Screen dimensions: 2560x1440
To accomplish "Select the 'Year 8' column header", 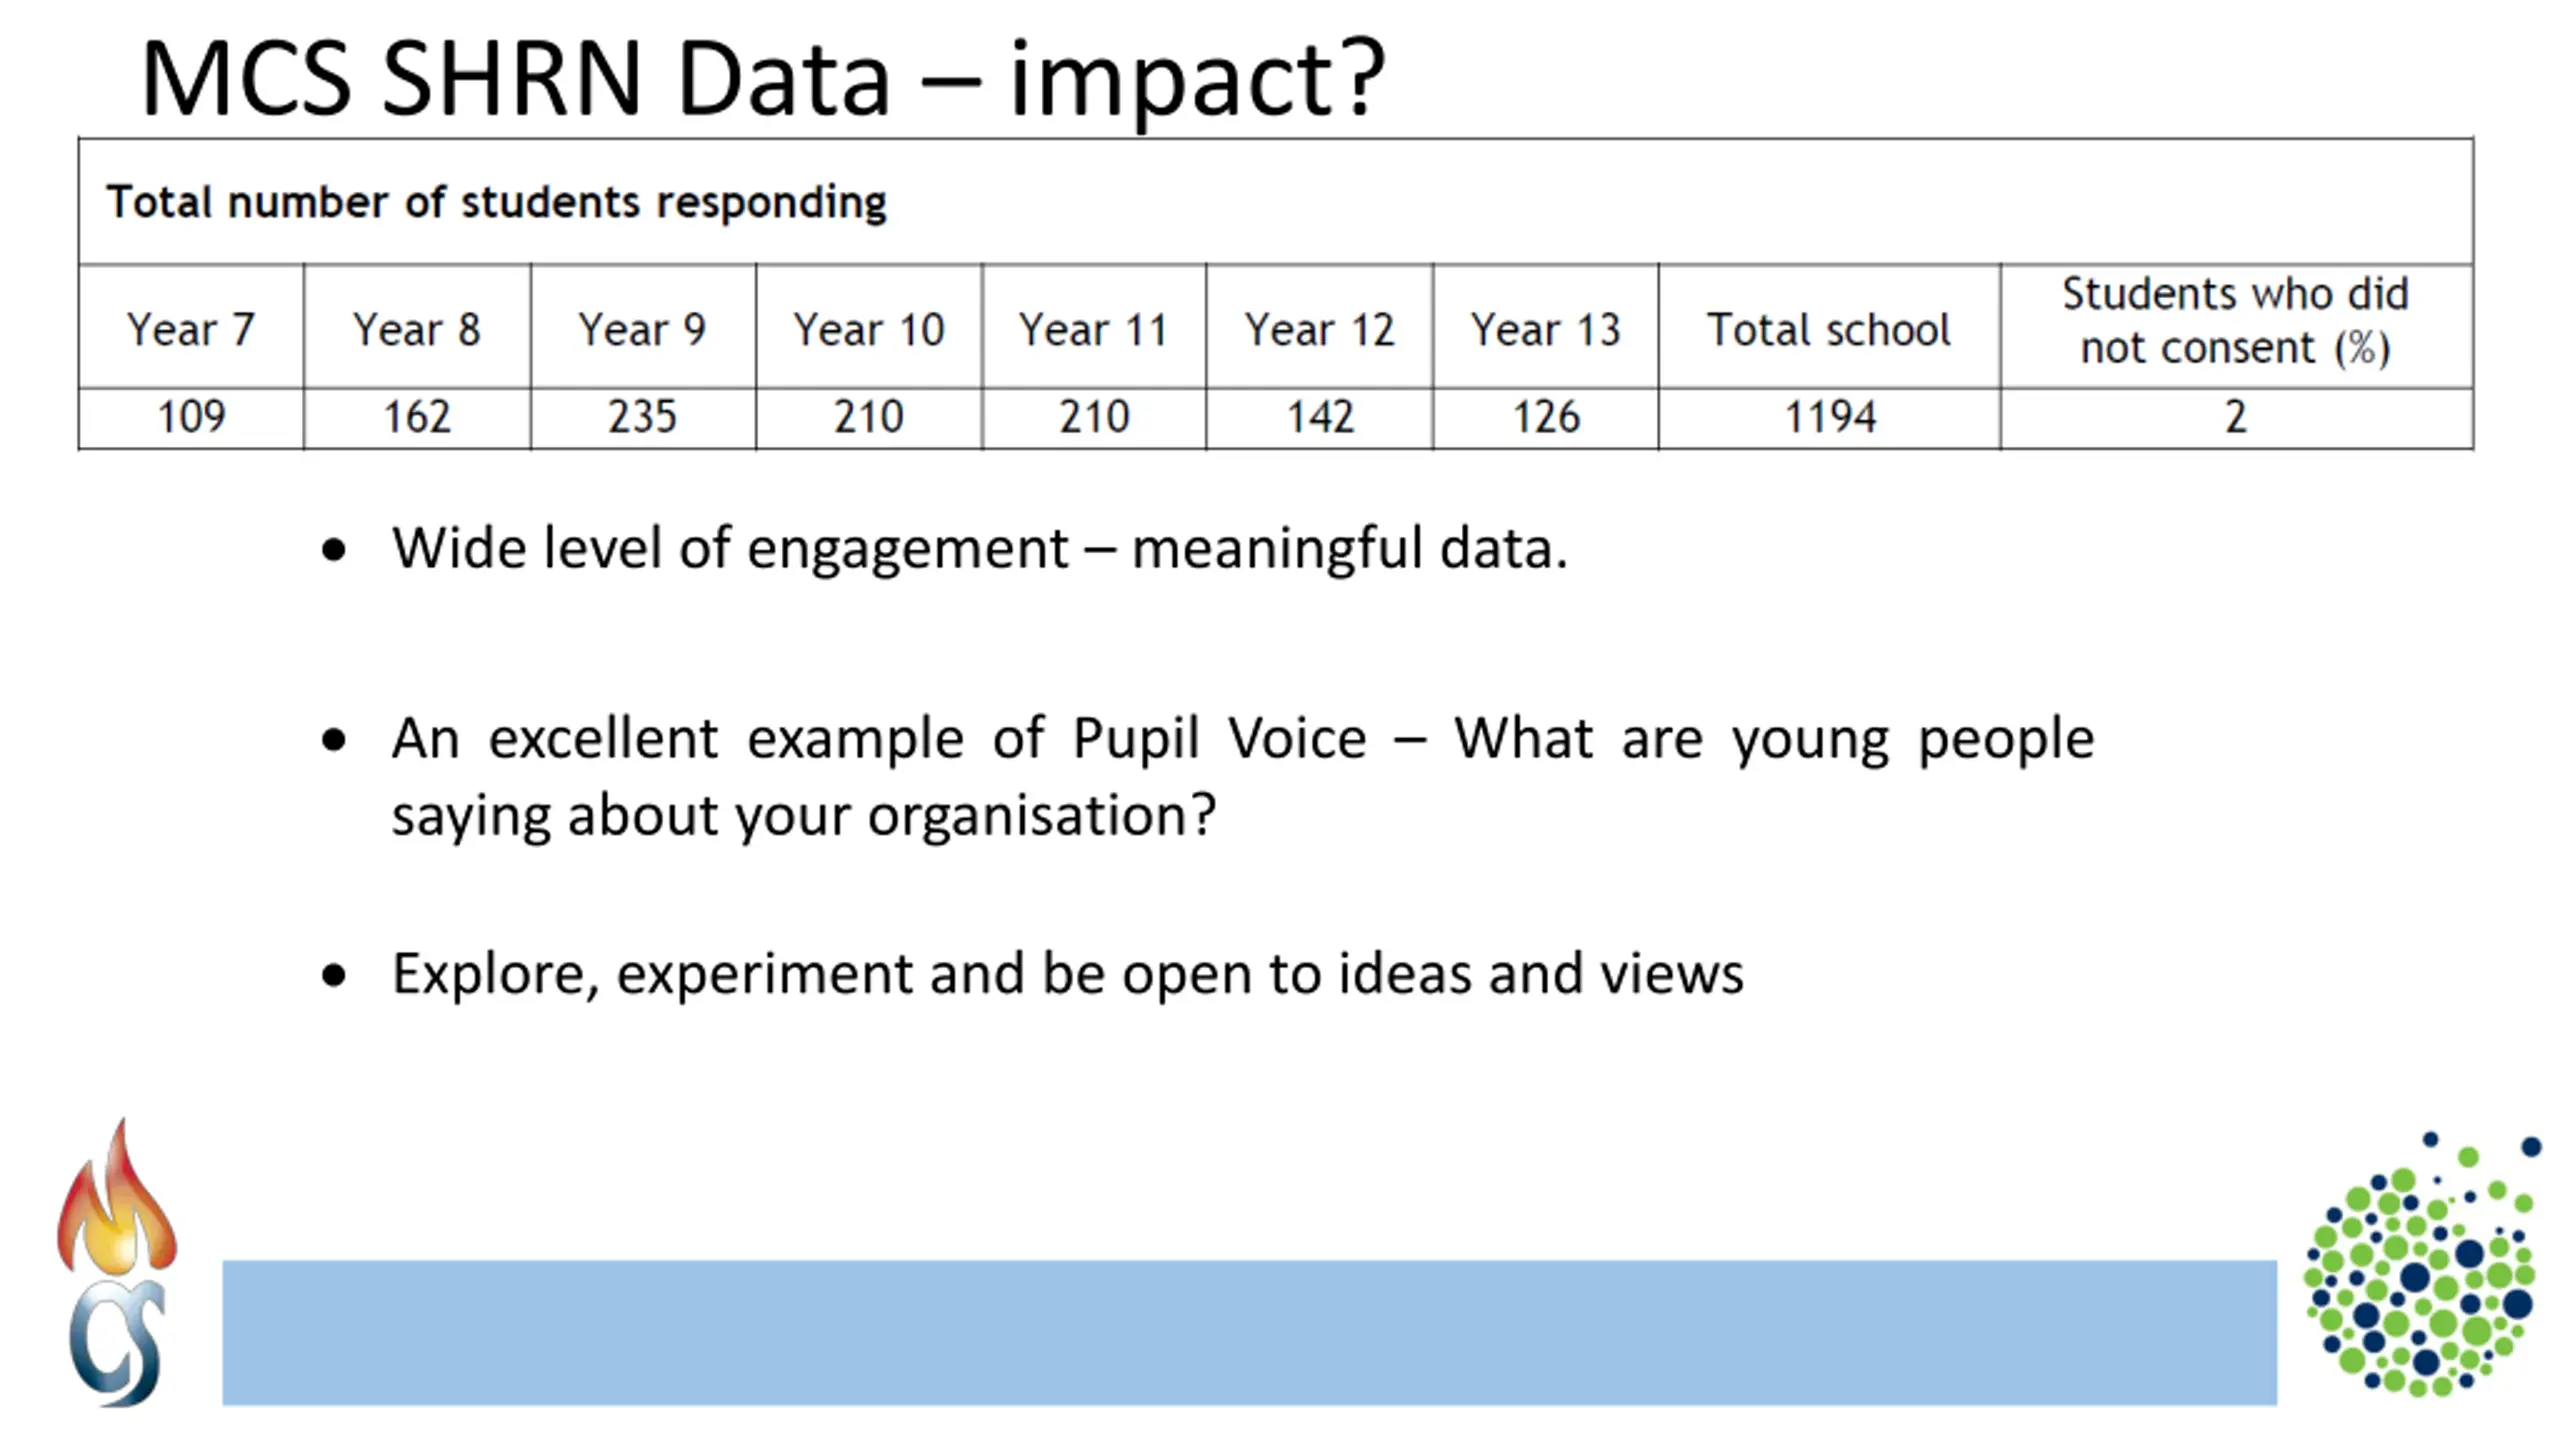I will point(417,329).
